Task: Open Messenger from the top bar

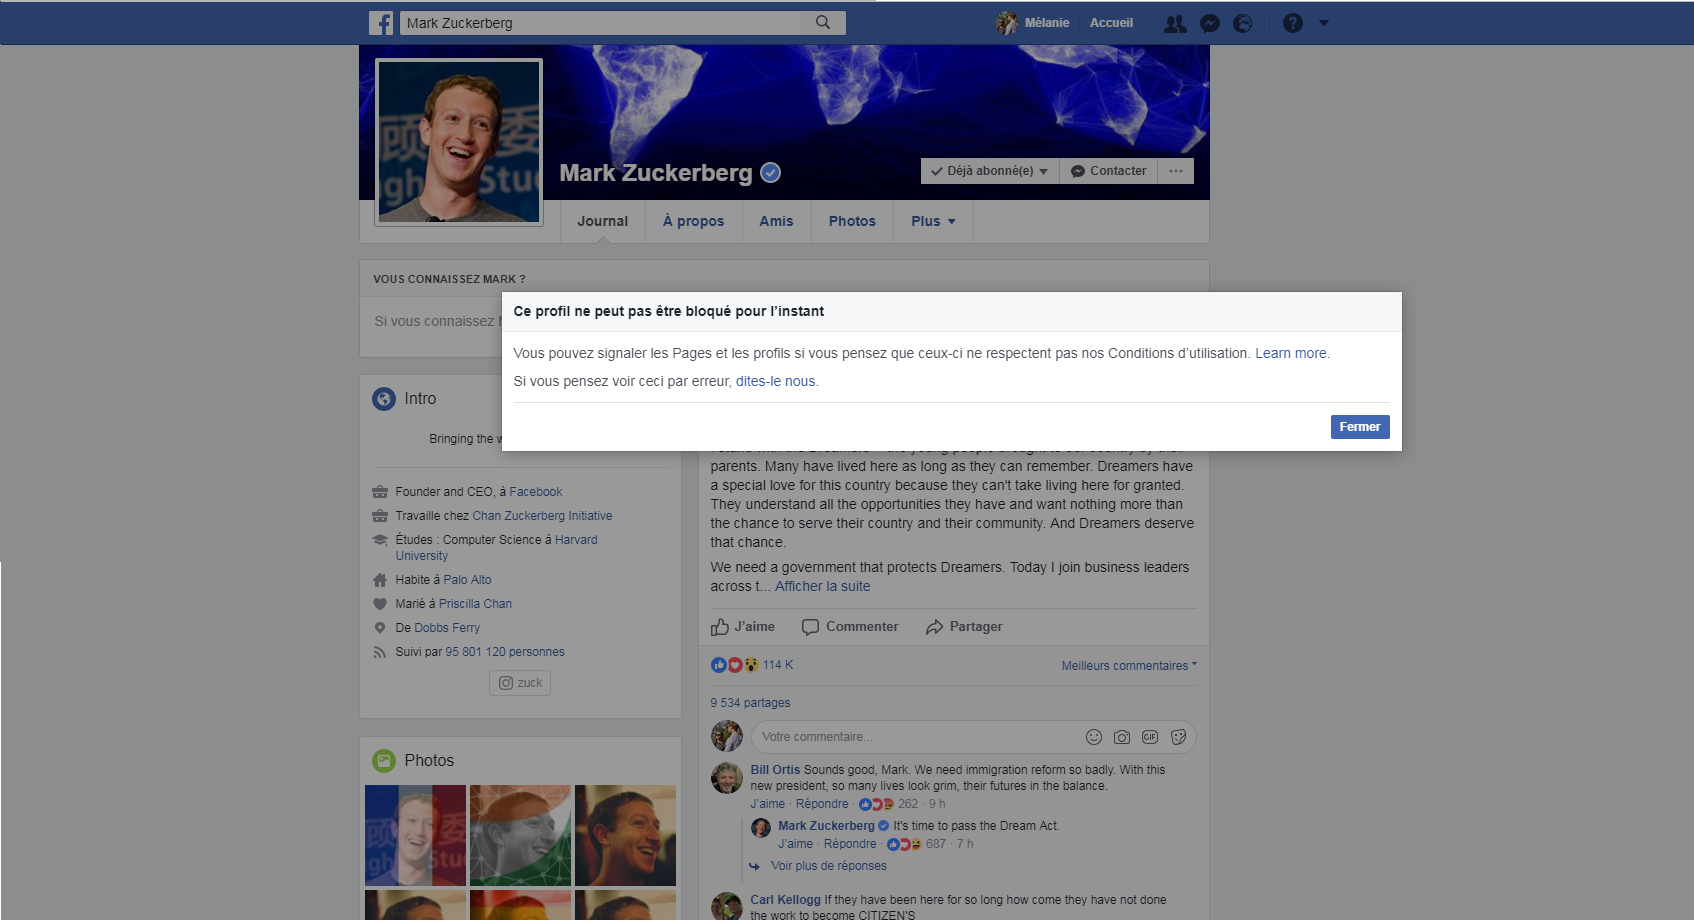Action: [1210, 22]
